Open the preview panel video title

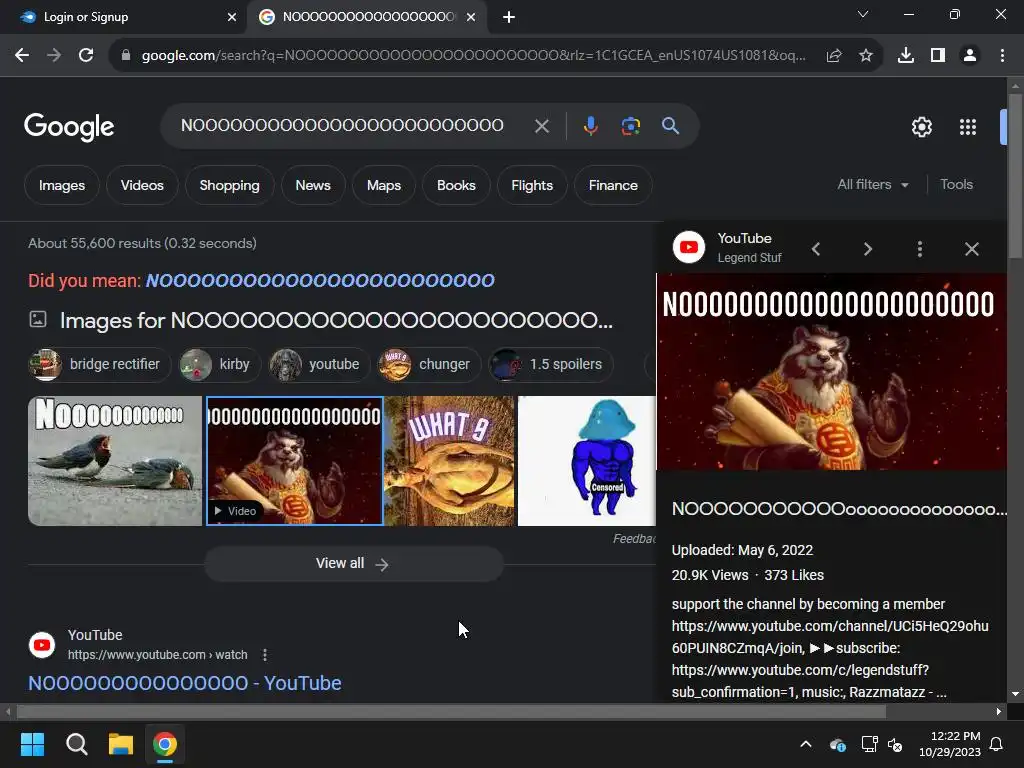click(839, 509)
